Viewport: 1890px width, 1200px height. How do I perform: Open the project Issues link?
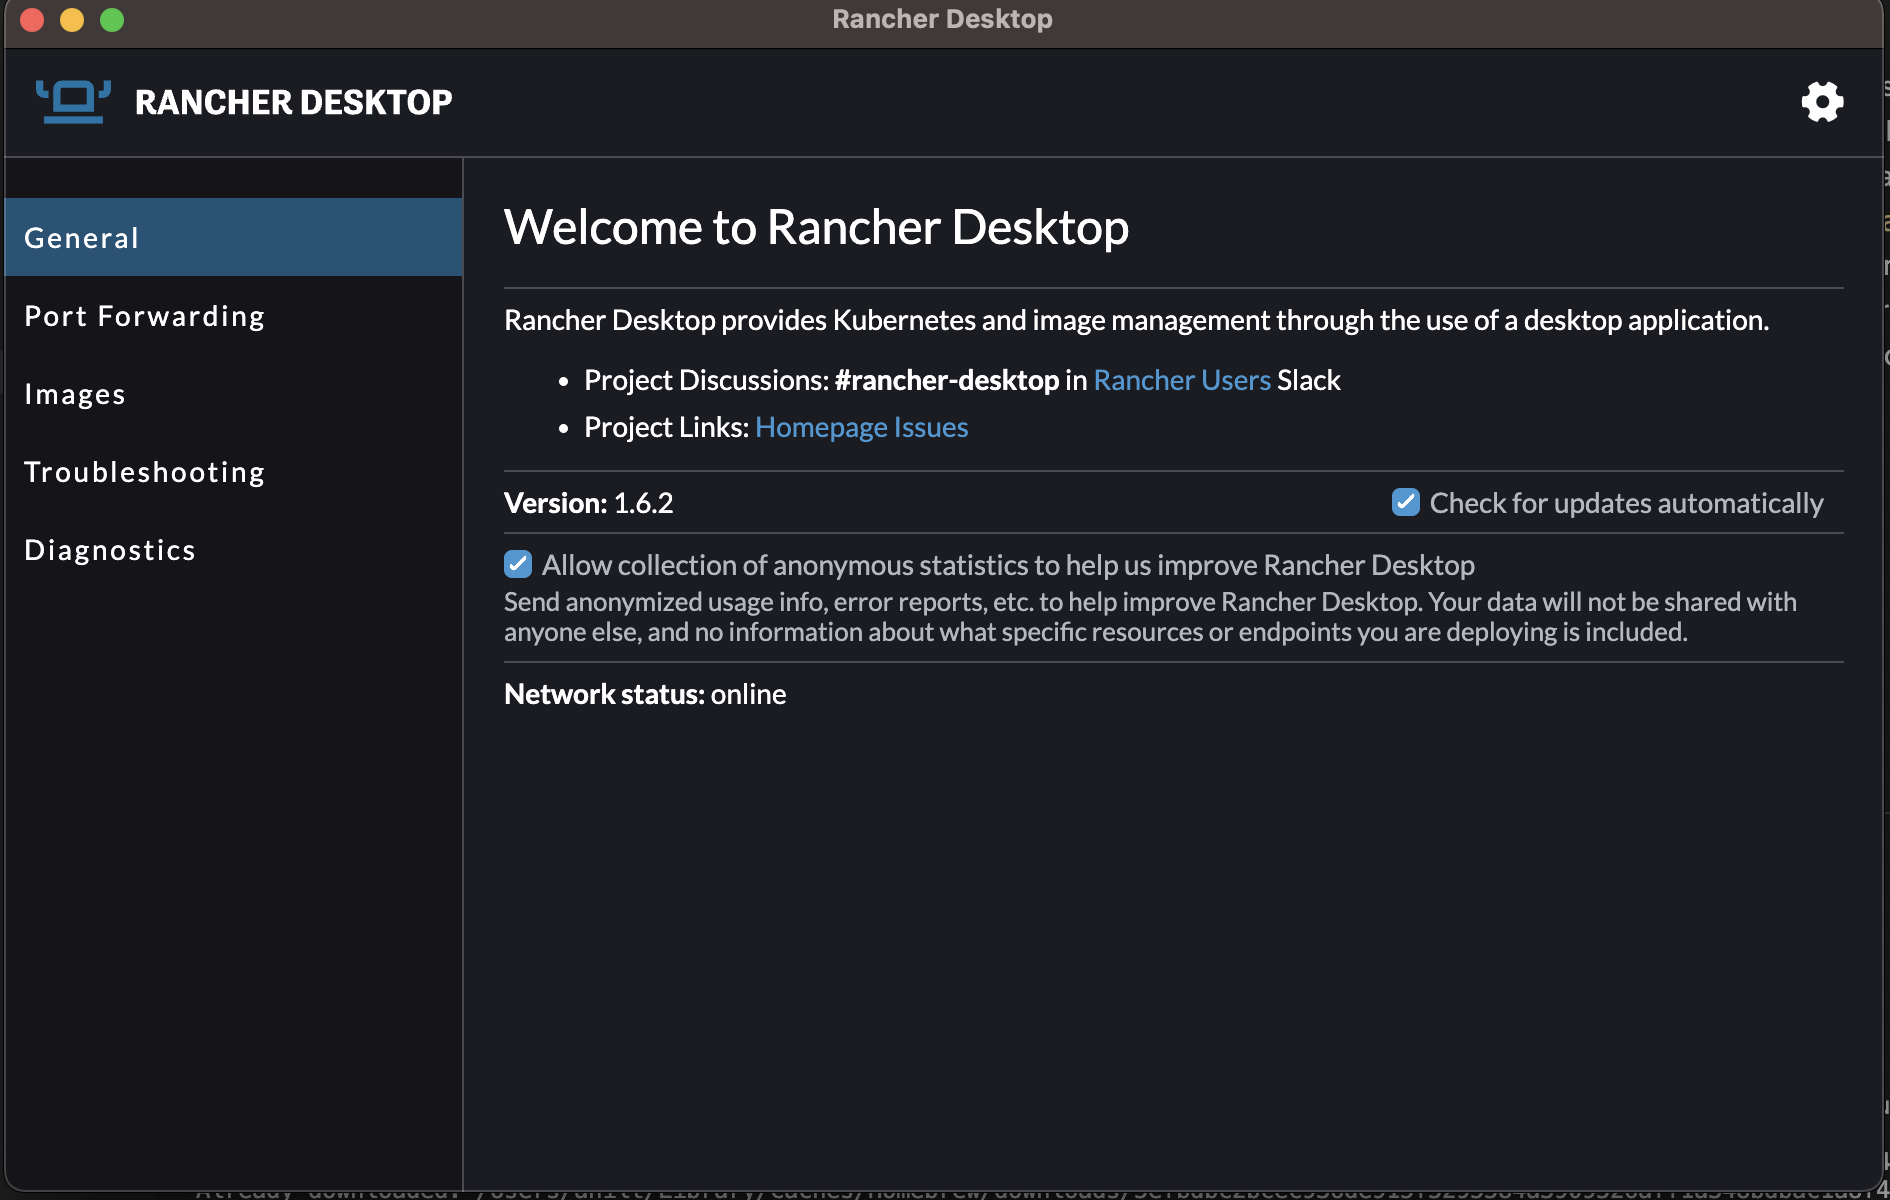[x=931, y=427]
